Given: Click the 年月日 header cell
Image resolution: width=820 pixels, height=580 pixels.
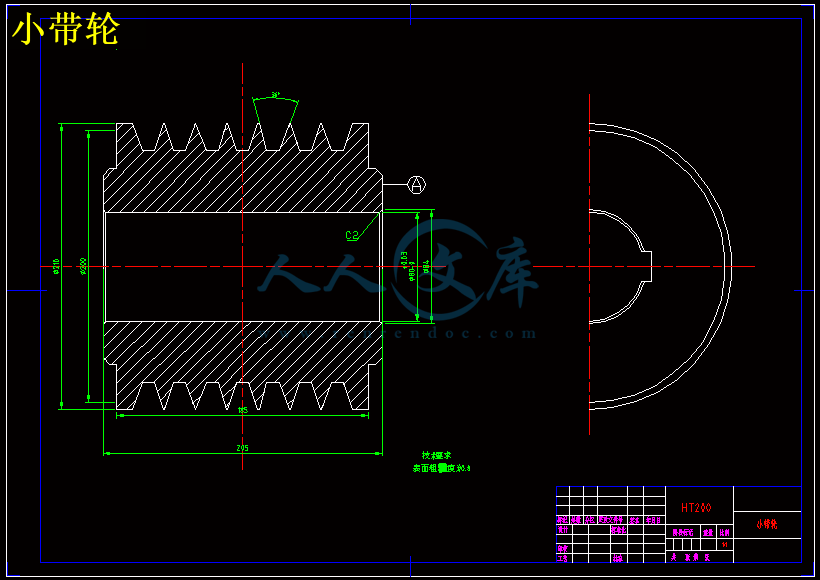Looking at the screenshot, I should (653, 520).
